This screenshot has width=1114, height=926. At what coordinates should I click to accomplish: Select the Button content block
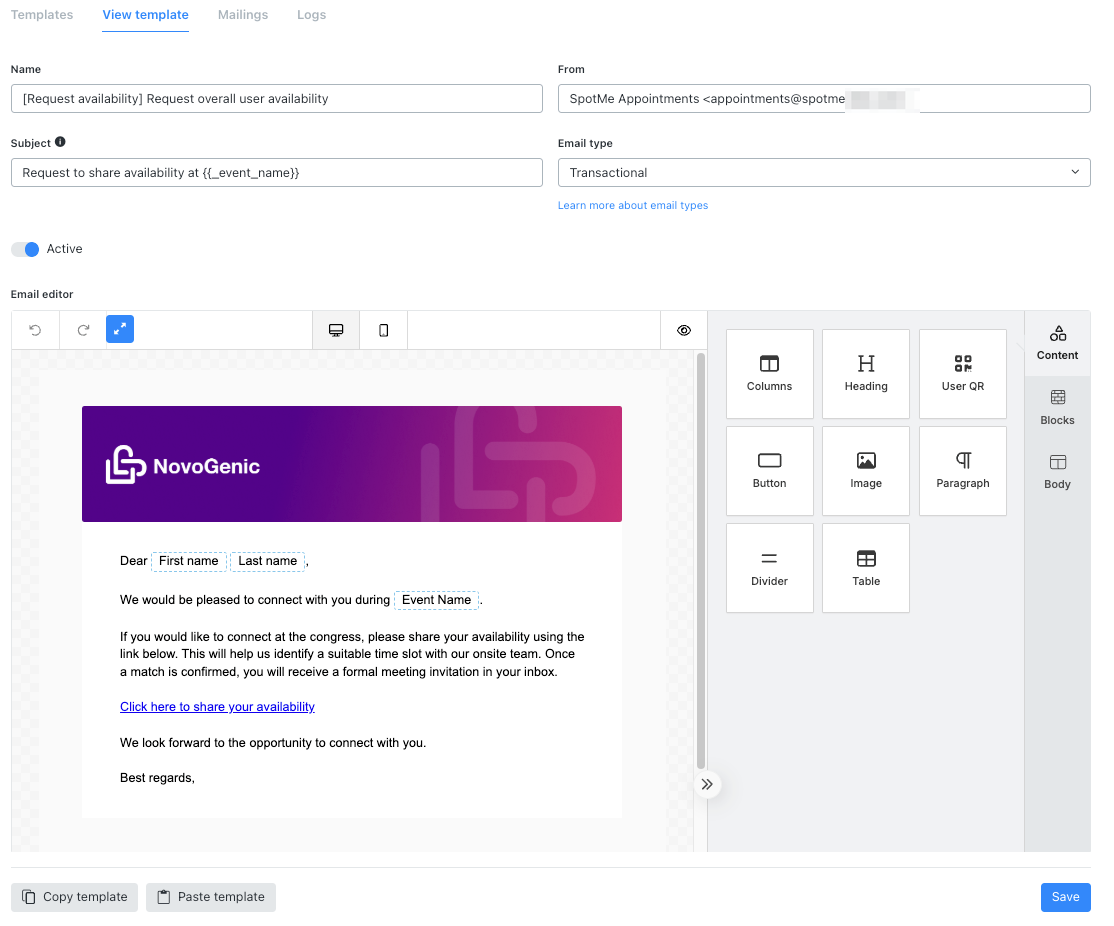coord(769,471)
